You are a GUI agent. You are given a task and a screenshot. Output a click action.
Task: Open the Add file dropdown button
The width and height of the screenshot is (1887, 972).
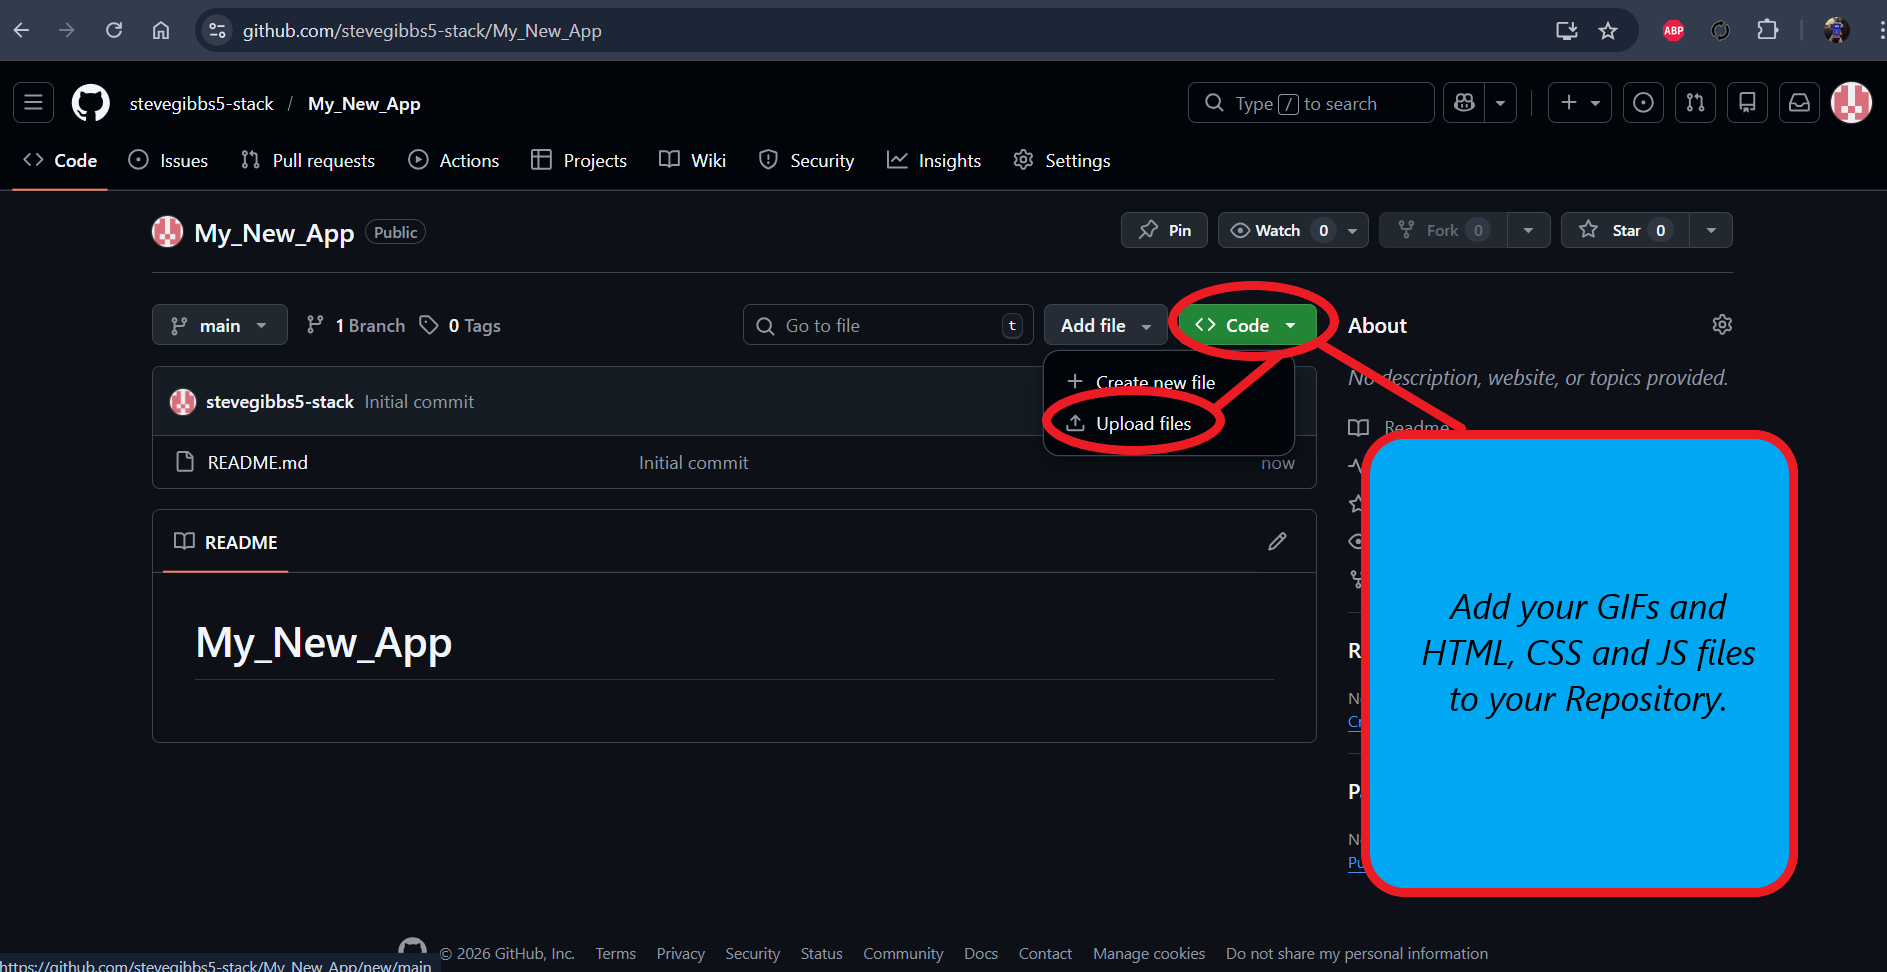pos(1106,325)
